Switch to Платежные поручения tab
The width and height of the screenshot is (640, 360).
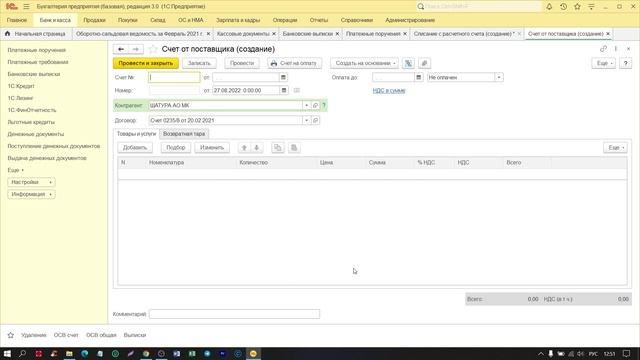pos(373,33)
